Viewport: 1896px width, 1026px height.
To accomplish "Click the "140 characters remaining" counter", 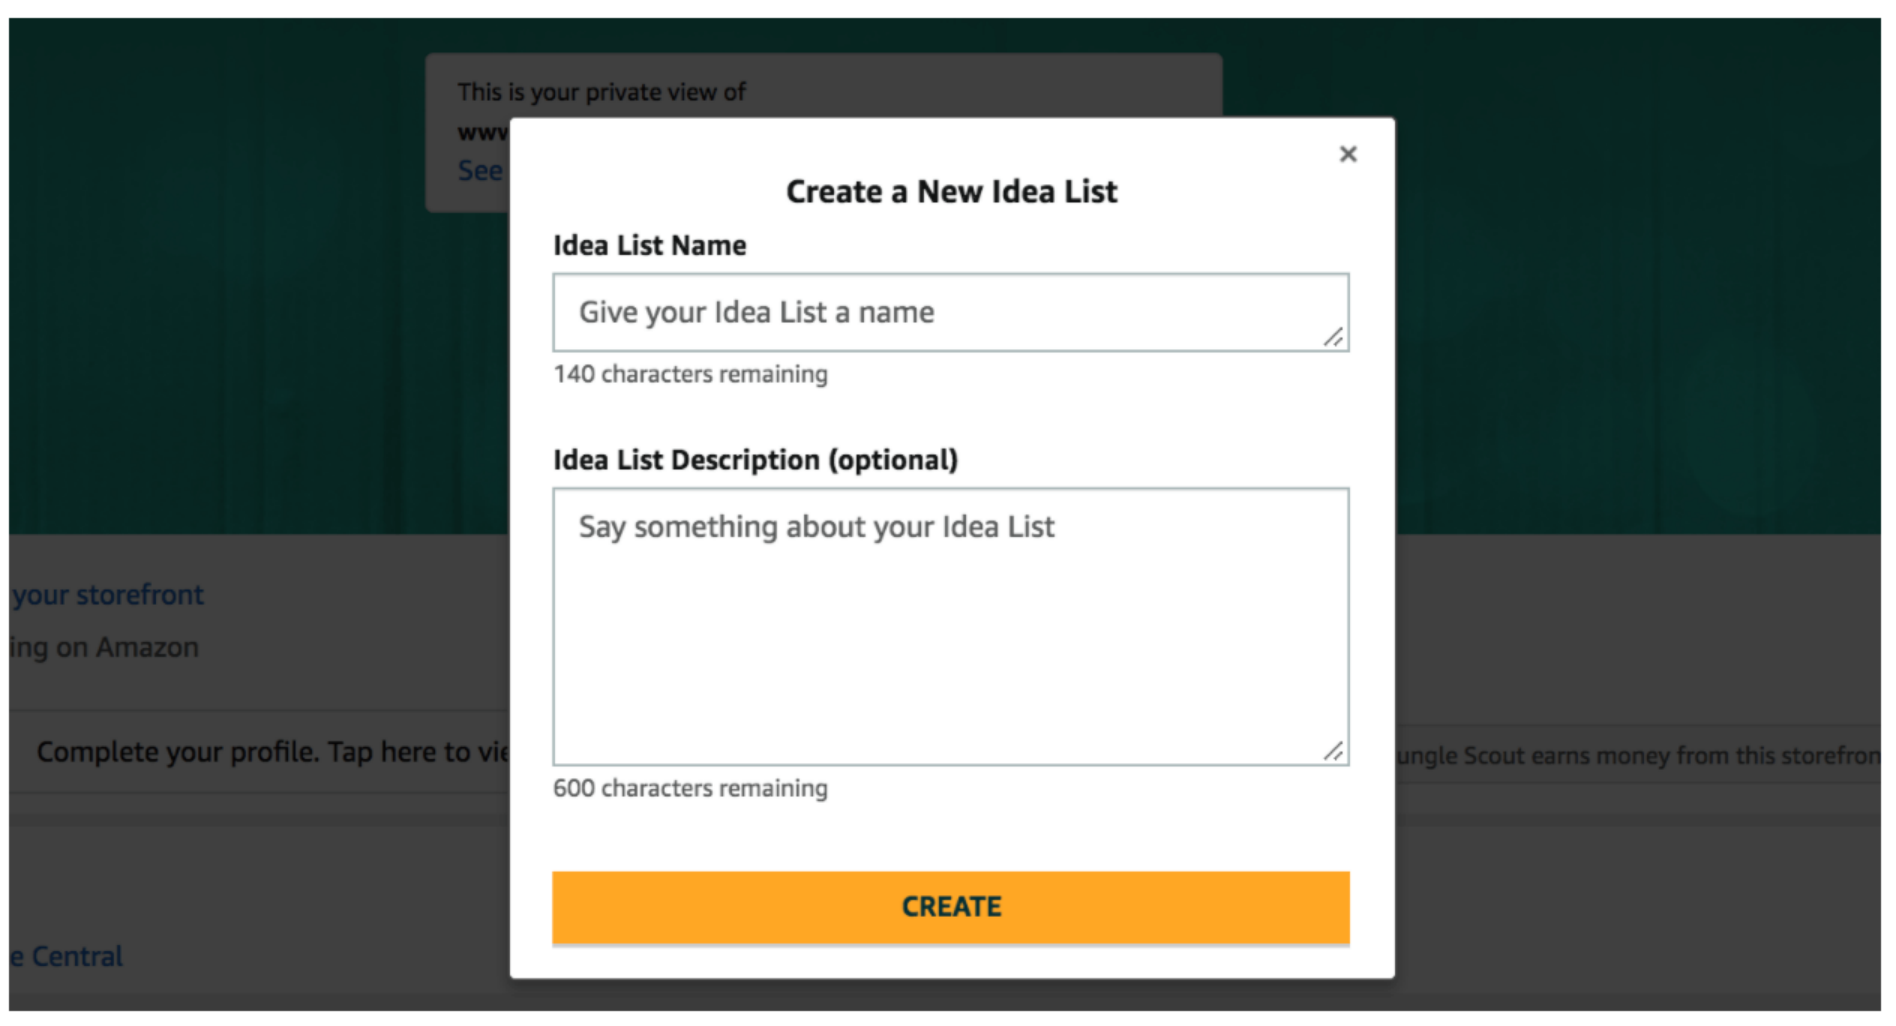I will pos(690,374).
